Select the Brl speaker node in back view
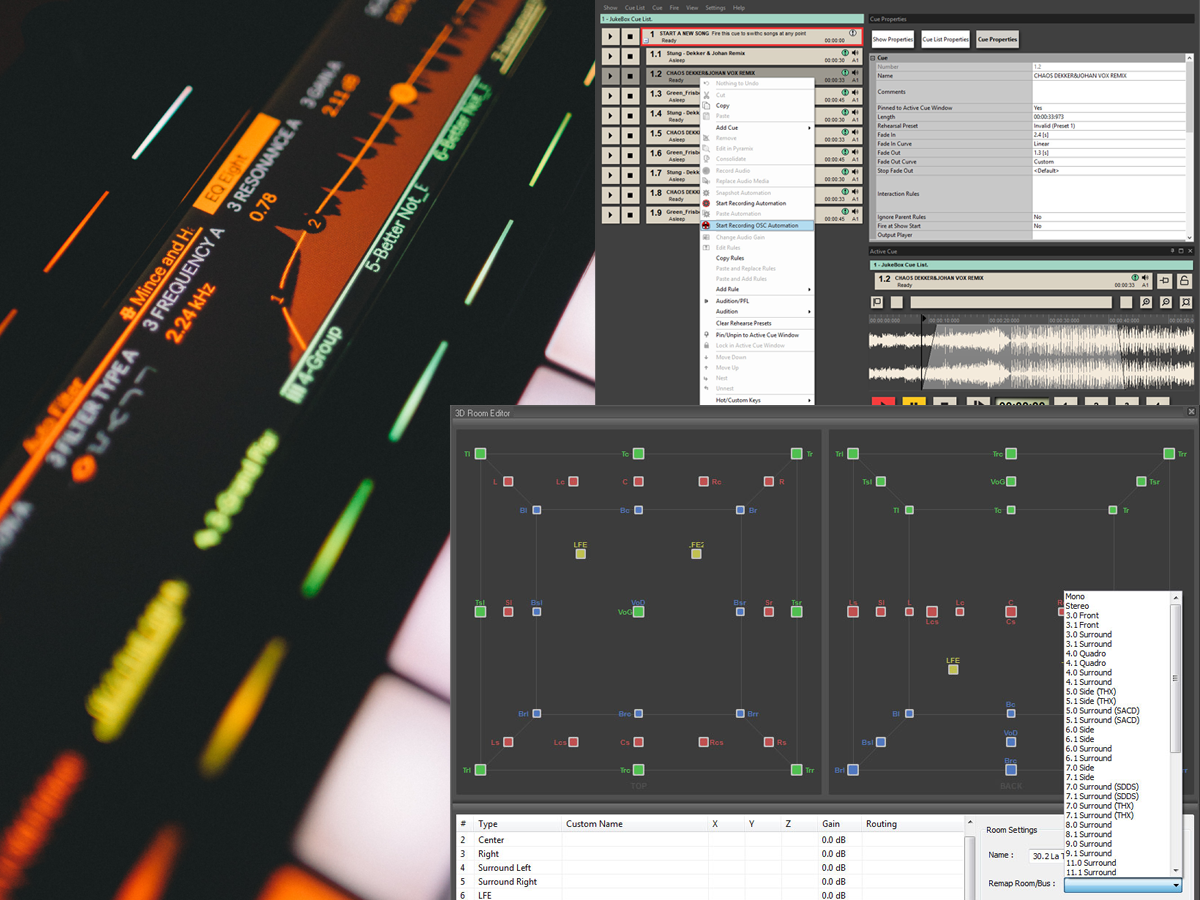Viewport: 1200px width, 900px height. point(853,770)
